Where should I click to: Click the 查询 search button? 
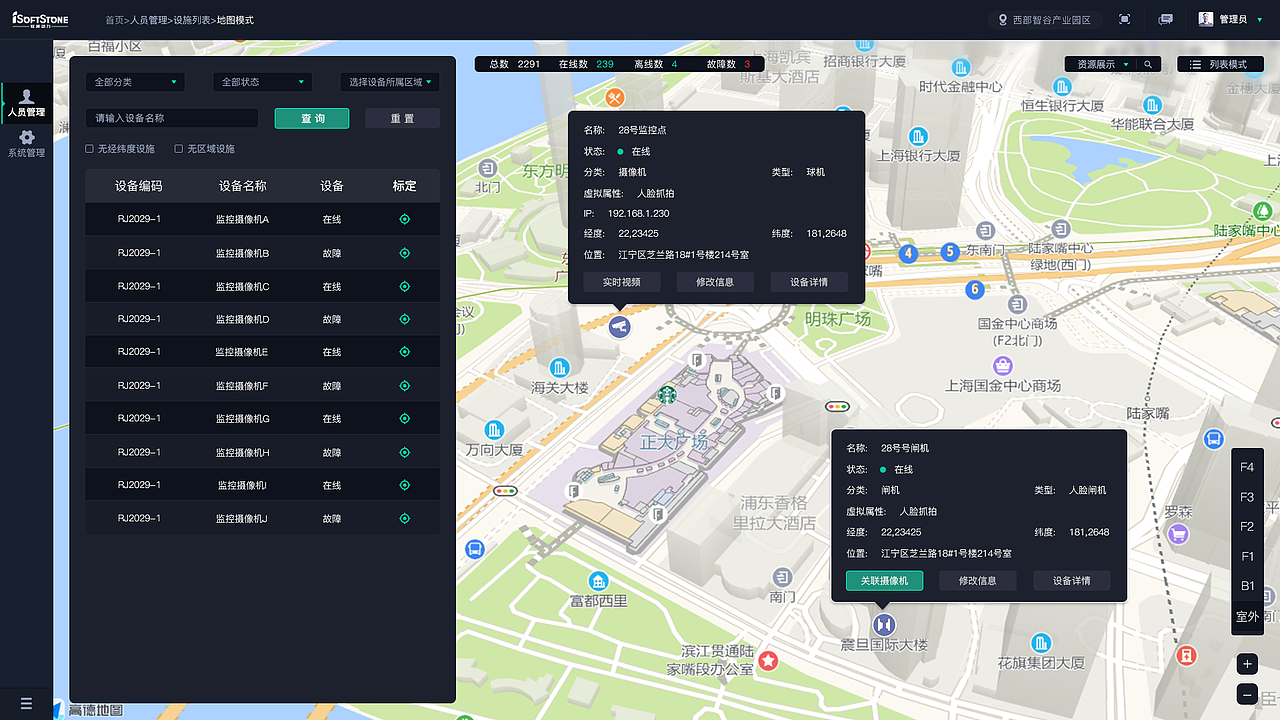(312, 118)
